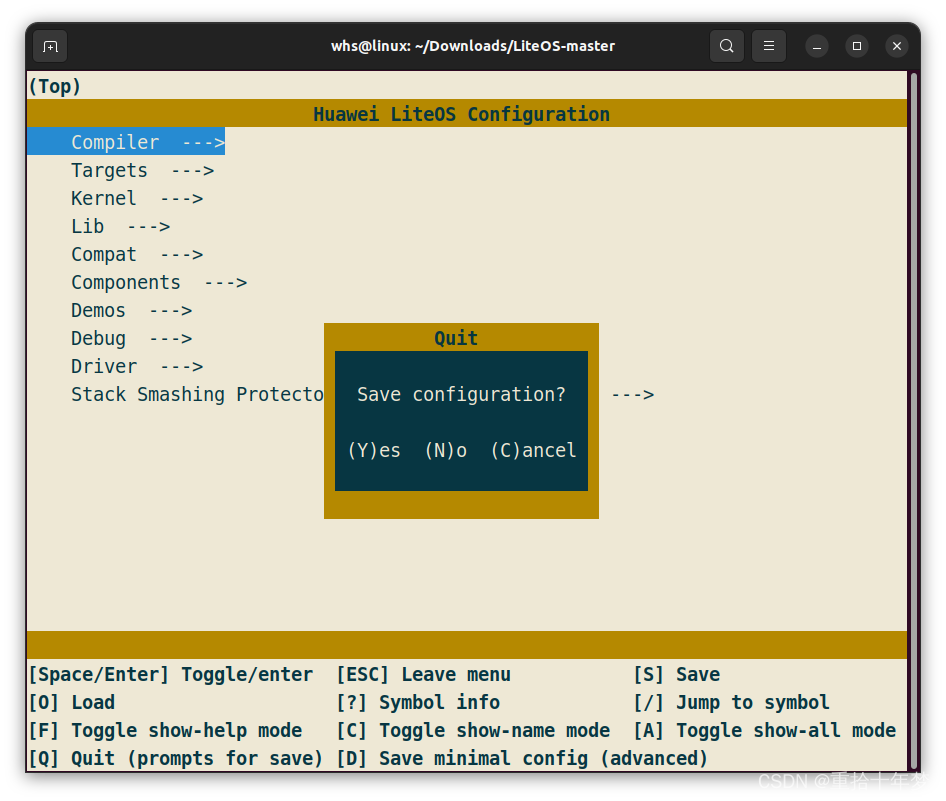Click the [Q] Quit (prompts for save) hint
This screenshot has width=946, height=801.
176,759
